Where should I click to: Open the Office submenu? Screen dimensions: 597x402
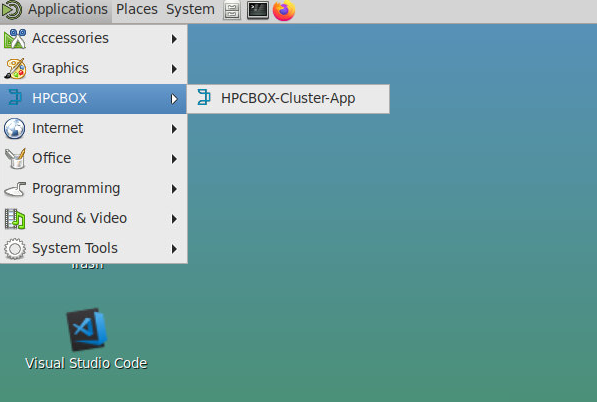click(94, 159)
